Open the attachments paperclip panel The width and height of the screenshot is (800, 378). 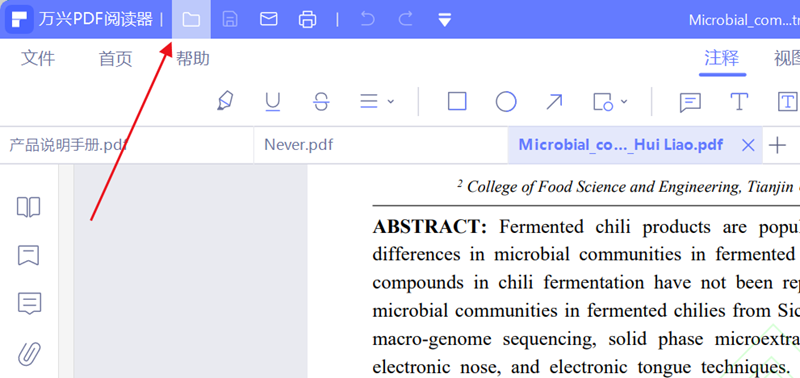(29, 354)
